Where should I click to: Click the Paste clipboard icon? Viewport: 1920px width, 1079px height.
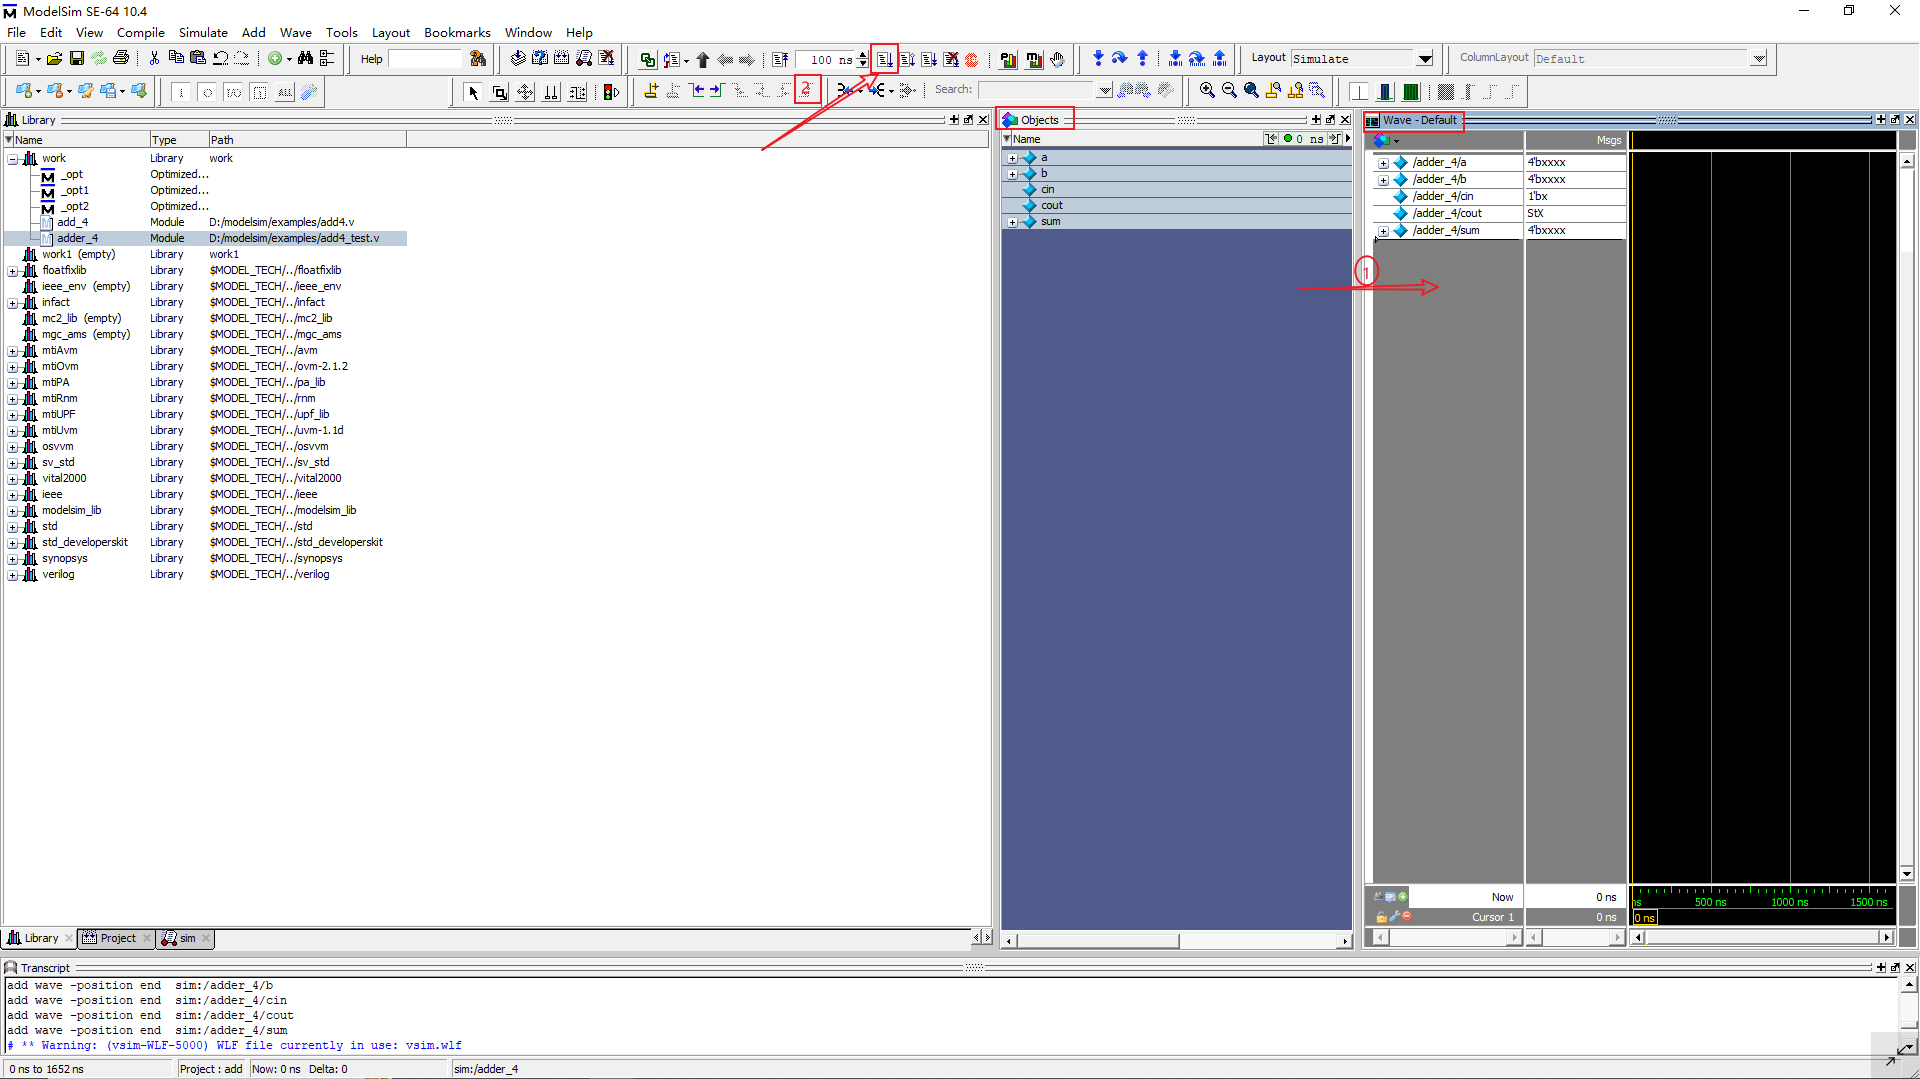click(x=198, y=59)
